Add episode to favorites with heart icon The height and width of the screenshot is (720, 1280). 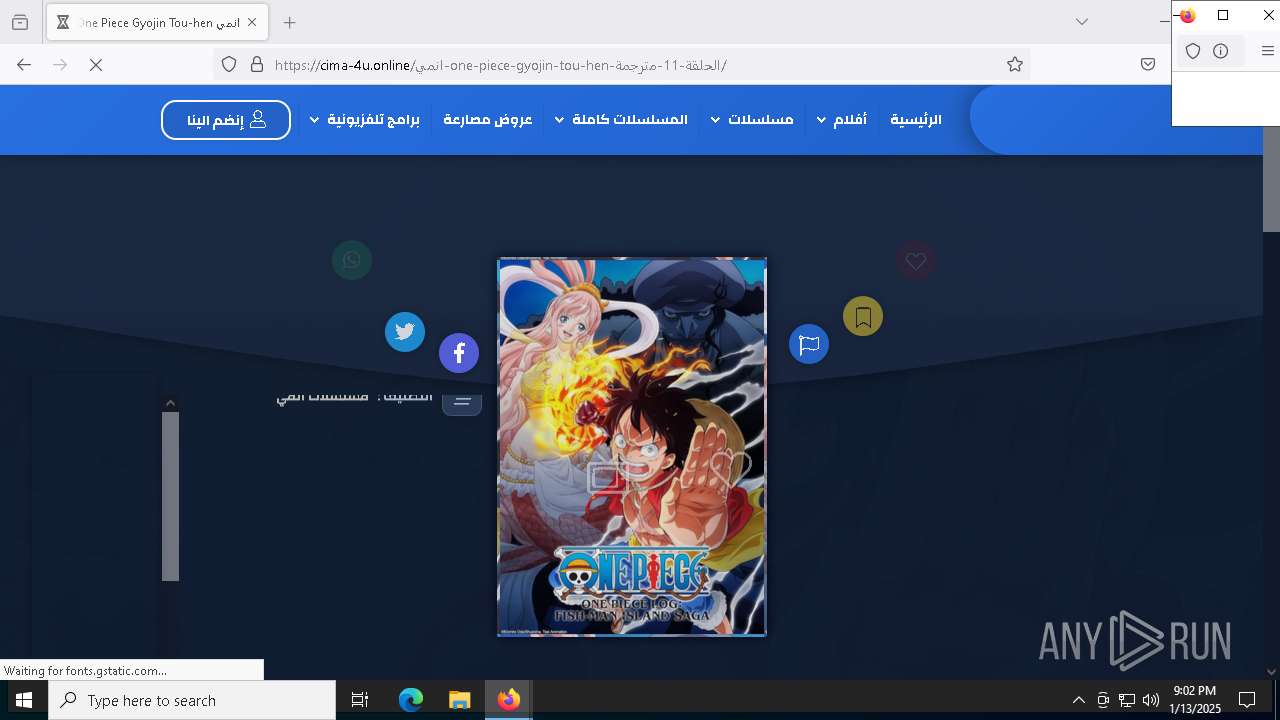(x=916, y=261)
